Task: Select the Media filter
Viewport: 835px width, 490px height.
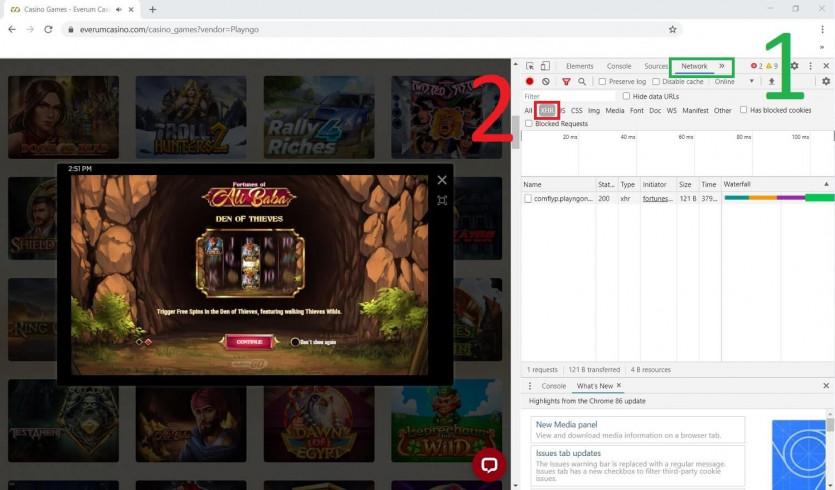Action: tap(615, 110)
